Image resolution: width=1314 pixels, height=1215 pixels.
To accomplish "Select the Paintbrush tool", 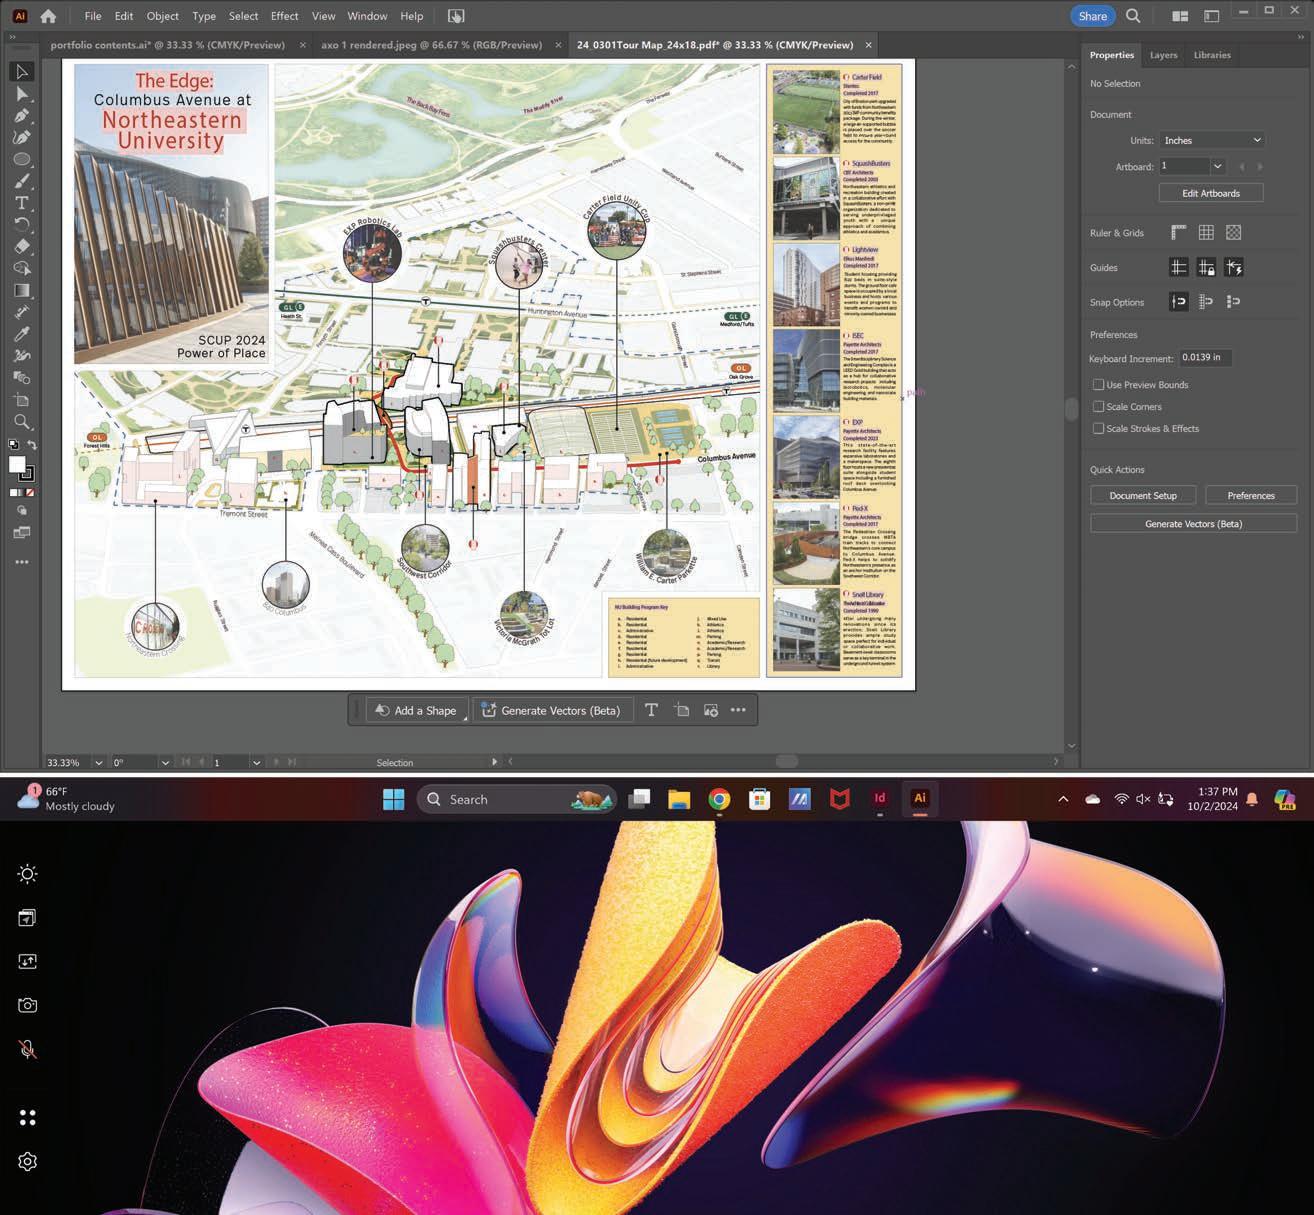I will 21,181.
